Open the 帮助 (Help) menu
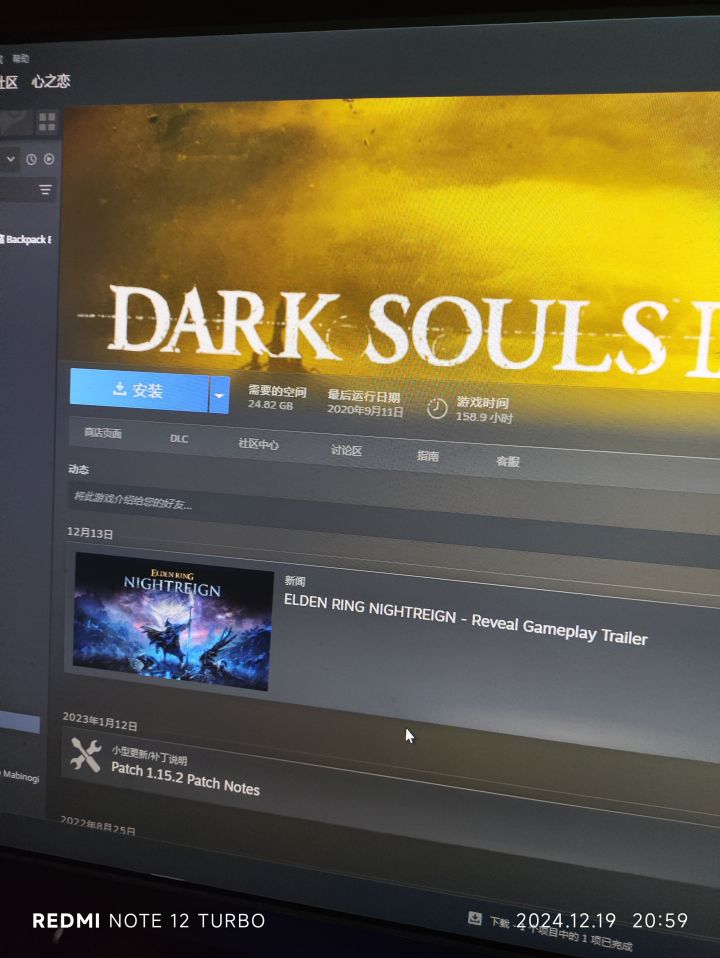 (x=21, y=59)
